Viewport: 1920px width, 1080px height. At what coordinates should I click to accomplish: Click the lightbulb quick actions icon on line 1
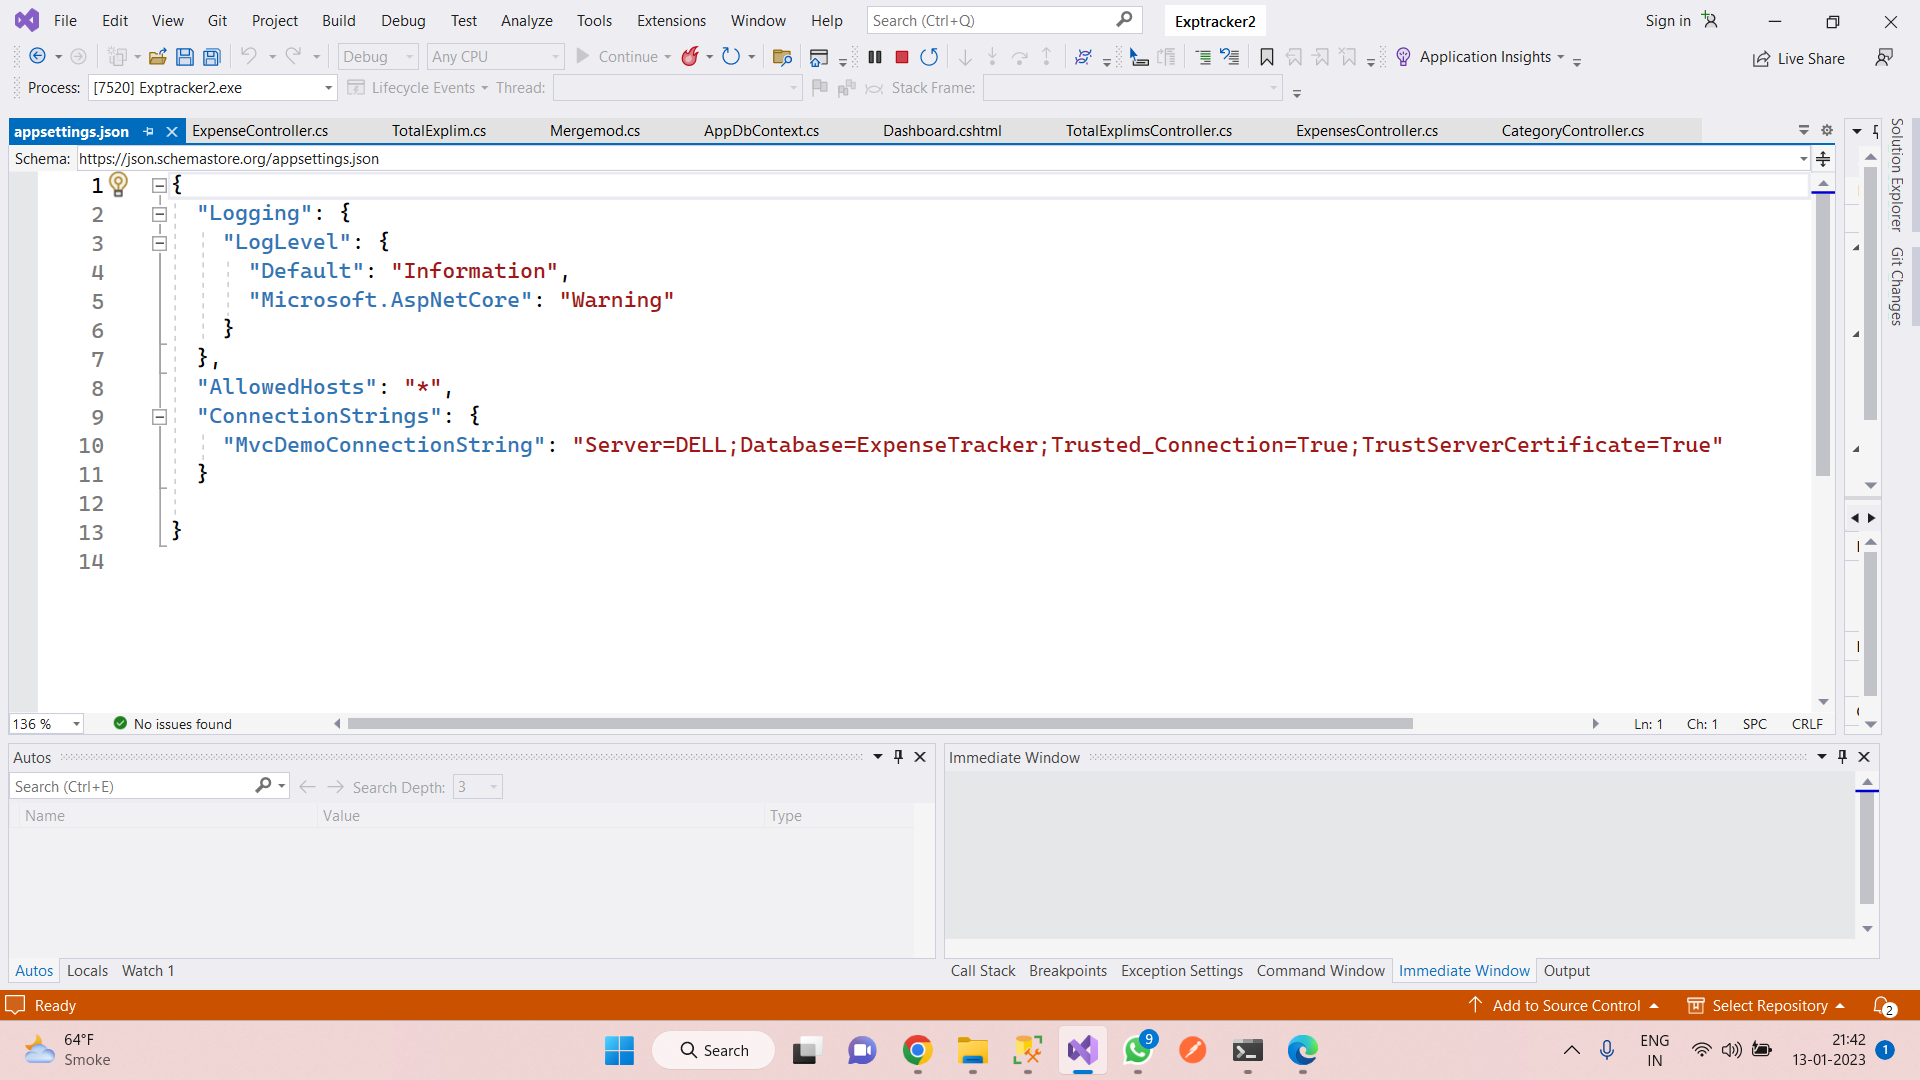pos(119,184)
